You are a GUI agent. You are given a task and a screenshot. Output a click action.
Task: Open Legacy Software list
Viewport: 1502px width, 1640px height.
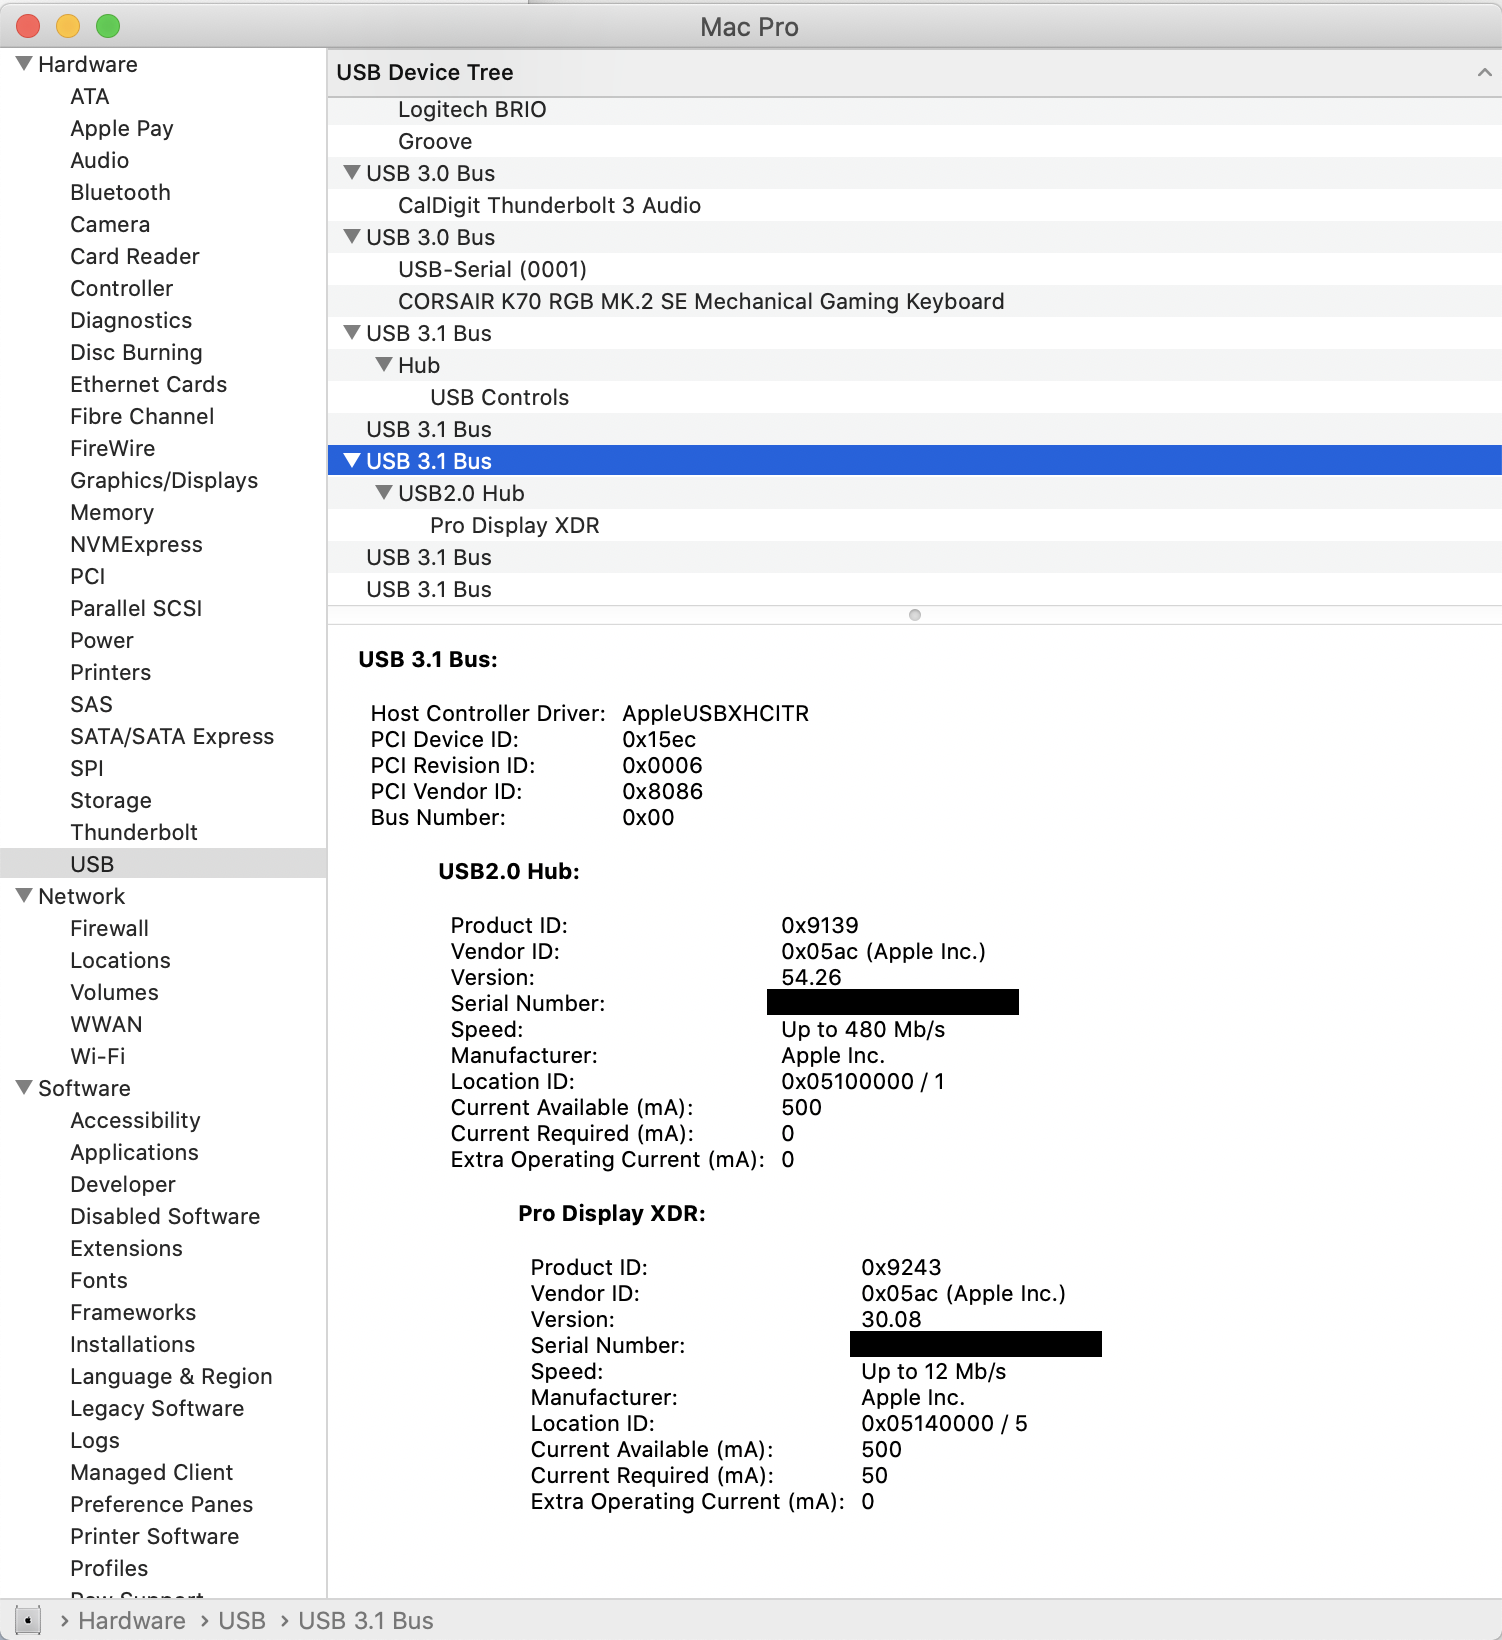point(157,1409)
